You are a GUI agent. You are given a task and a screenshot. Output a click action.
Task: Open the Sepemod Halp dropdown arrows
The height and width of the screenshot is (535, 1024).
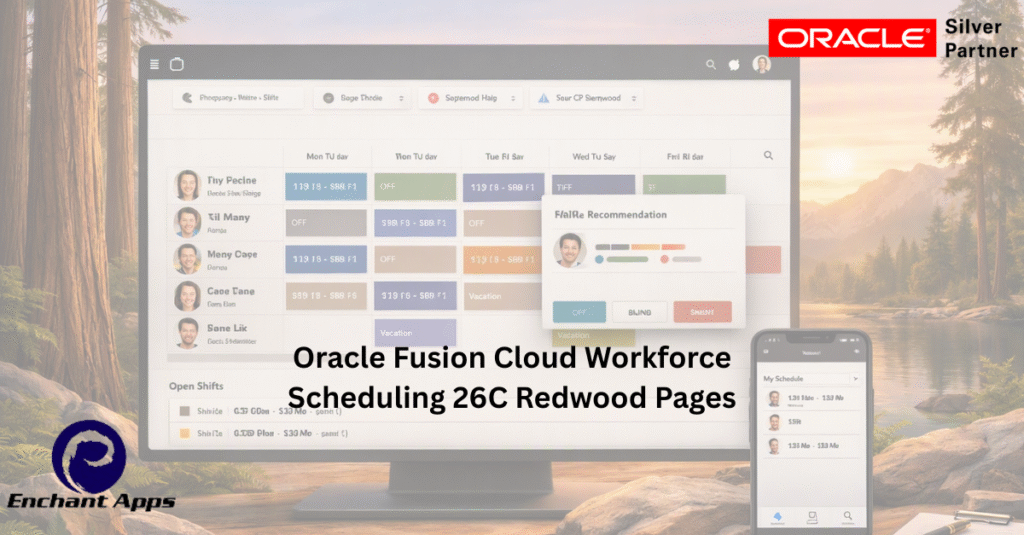(x=513, y=98)
